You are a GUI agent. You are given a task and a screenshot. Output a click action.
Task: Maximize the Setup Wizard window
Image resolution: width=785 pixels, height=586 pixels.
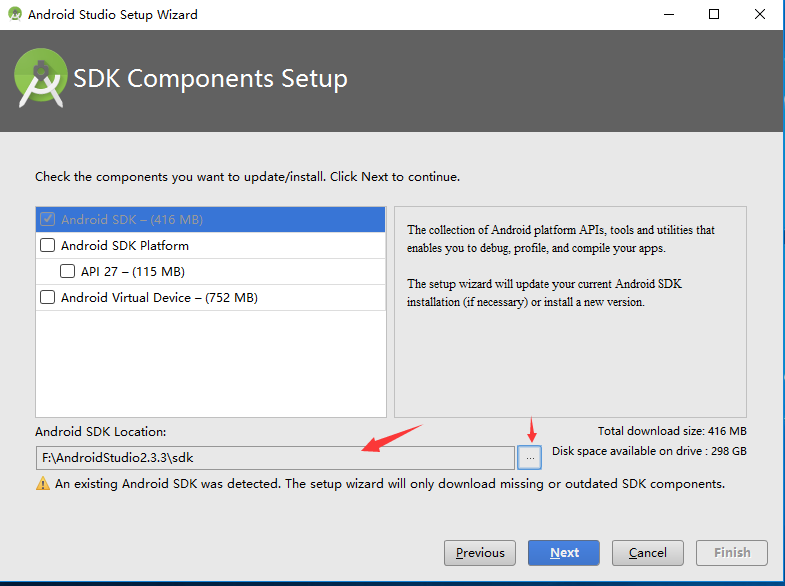coord(714,14)
